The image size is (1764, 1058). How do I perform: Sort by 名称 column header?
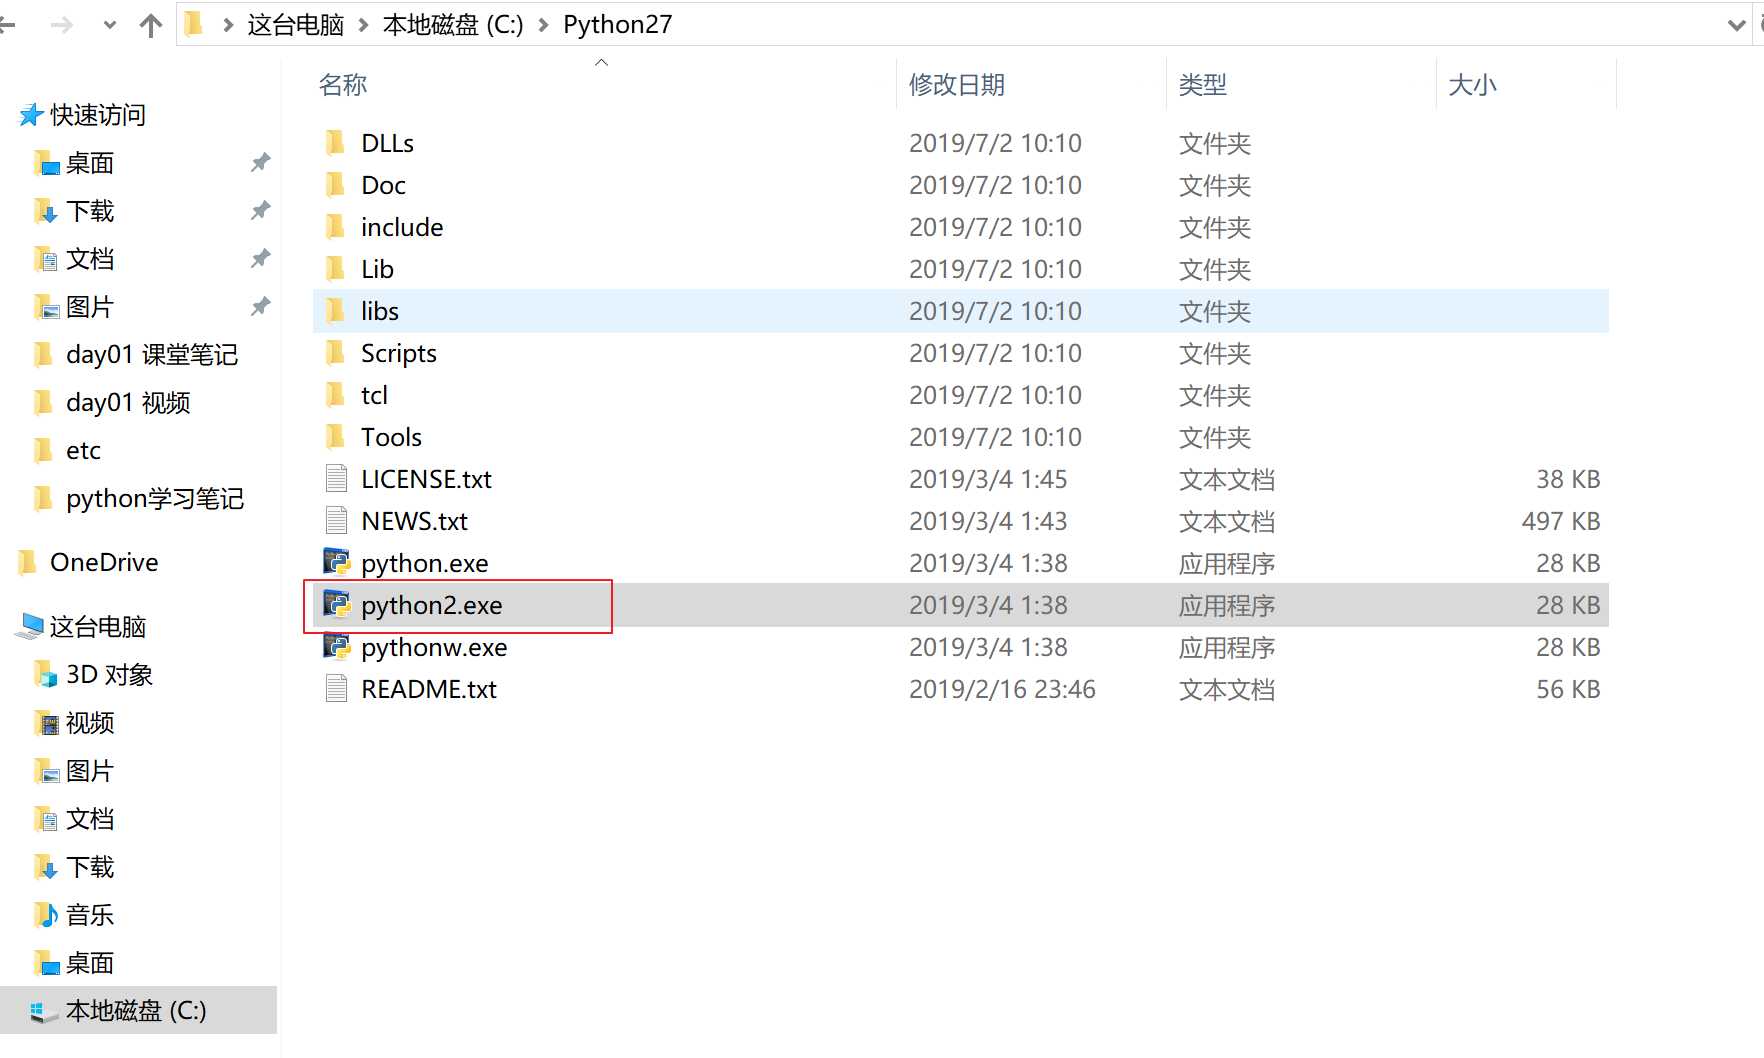(x=343, y=85)
